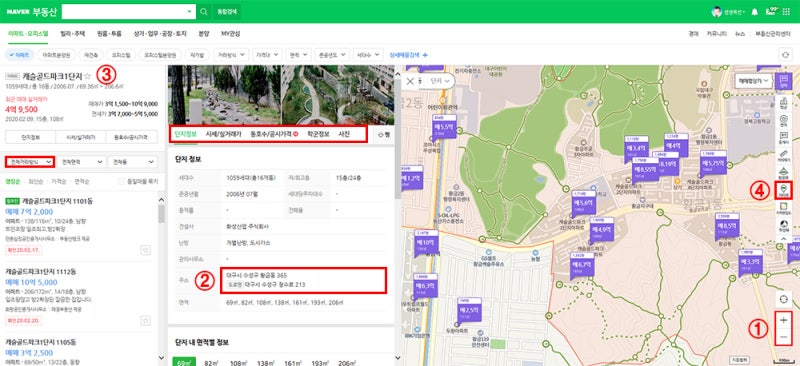Zoom out the map with minus button

coord(783,337)
